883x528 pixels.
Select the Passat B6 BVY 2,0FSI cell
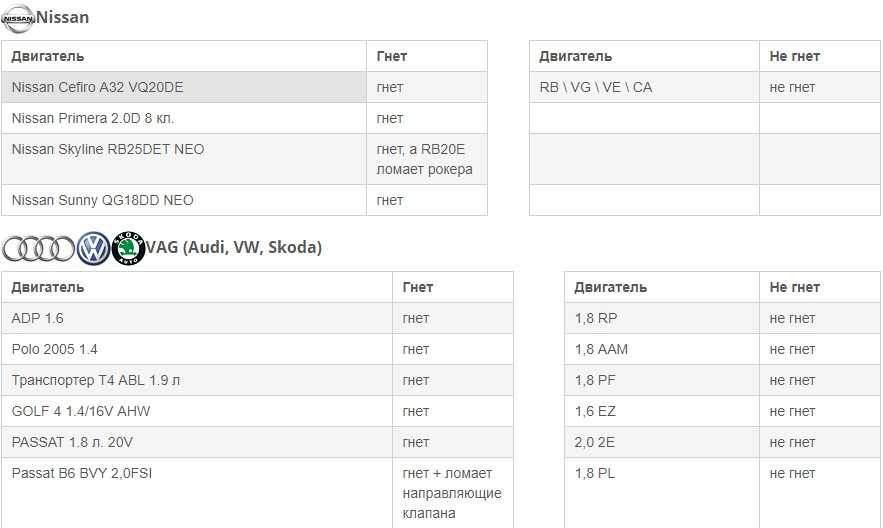pos(197,493)
